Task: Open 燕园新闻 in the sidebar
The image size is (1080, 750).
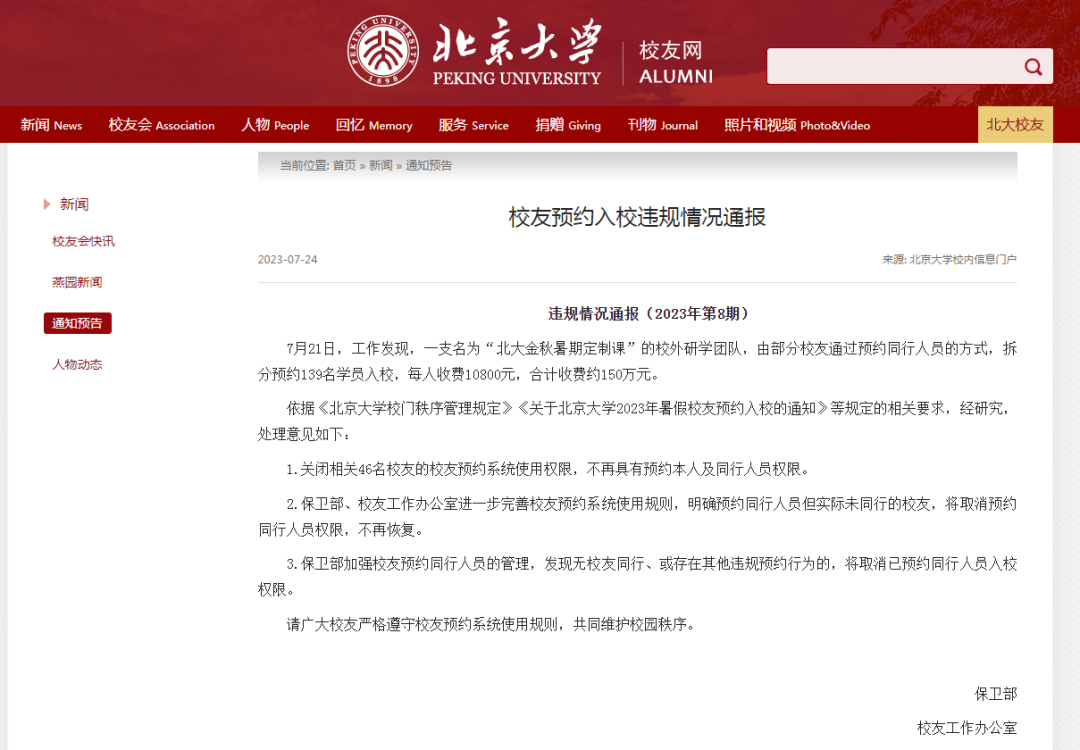Action: tap(77, 282)
